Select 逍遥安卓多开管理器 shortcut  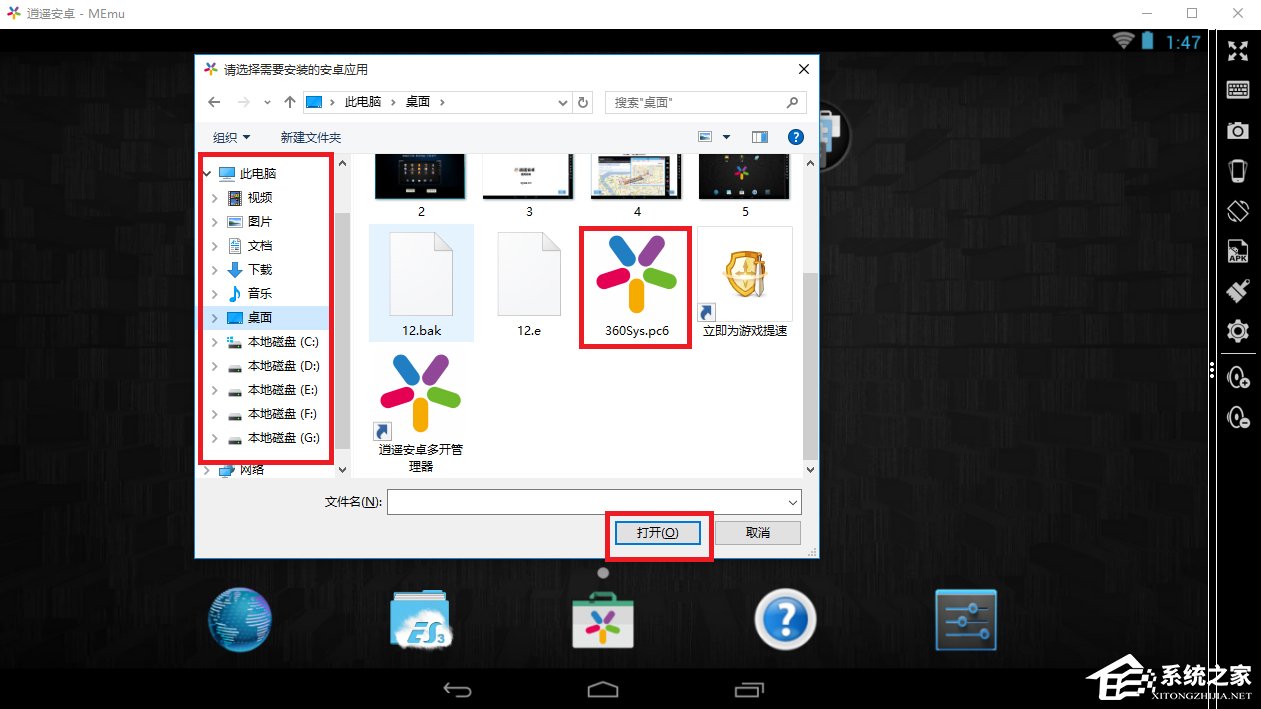click(421, 412)
